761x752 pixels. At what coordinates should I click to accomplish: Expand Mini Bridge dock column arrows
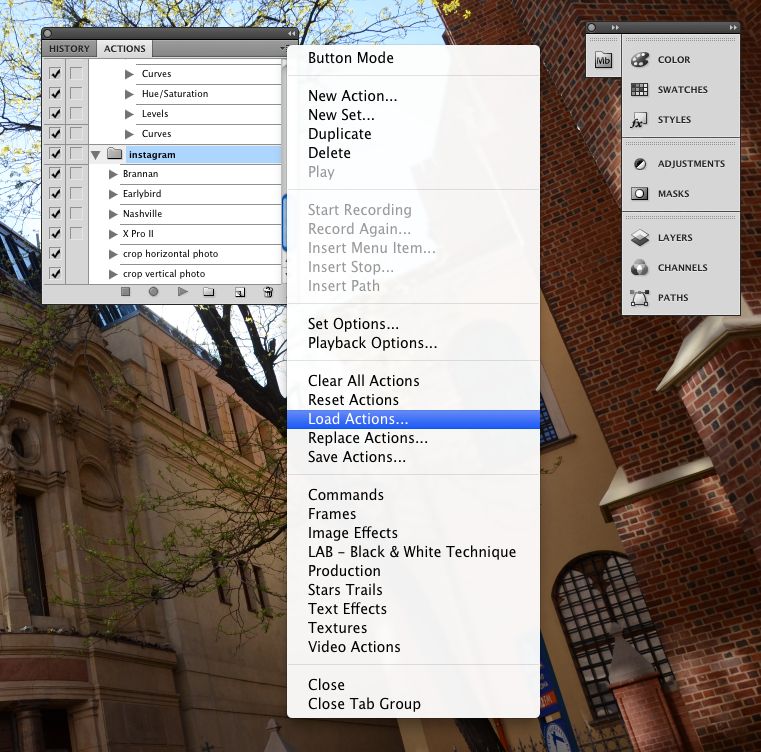[615, 28]
